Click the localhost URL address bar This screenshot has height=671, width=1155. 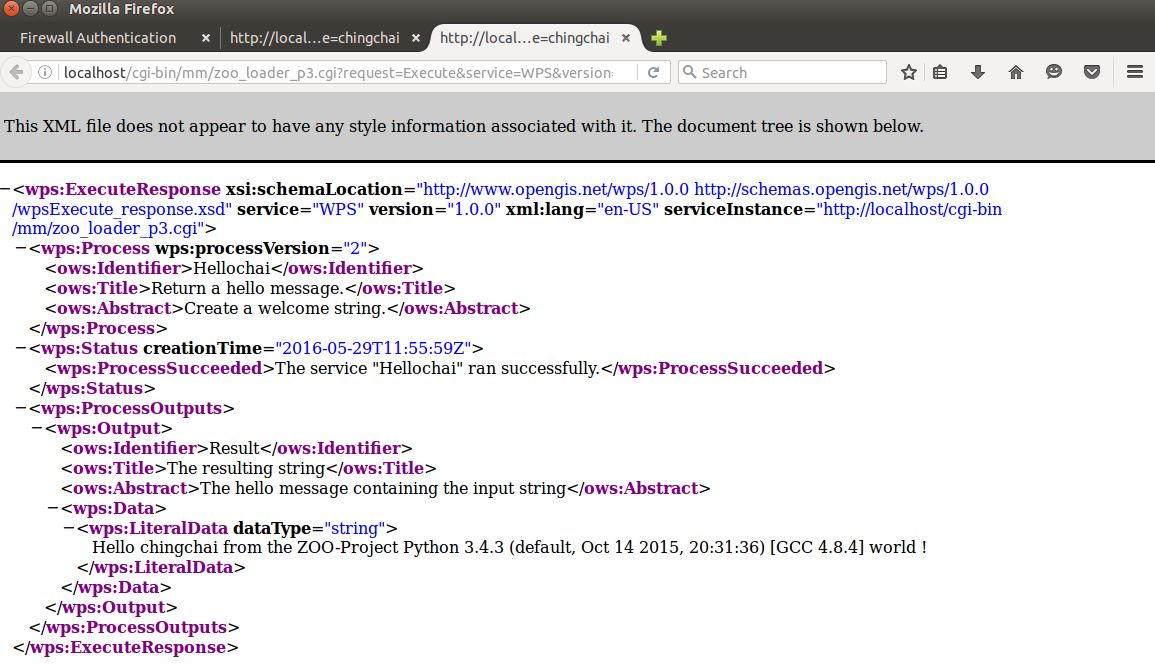pos(340,72)
